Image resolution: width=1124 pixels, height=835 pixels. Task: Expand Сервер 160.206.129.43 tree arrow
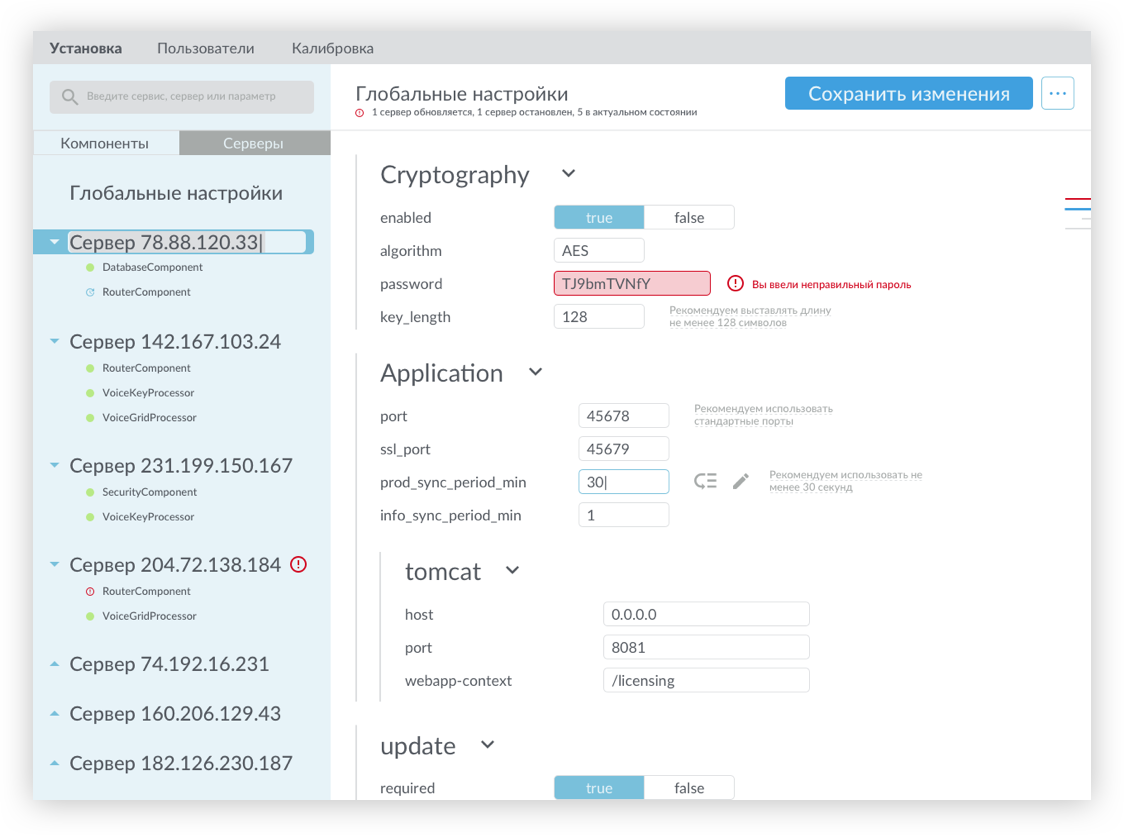[54, 713]
